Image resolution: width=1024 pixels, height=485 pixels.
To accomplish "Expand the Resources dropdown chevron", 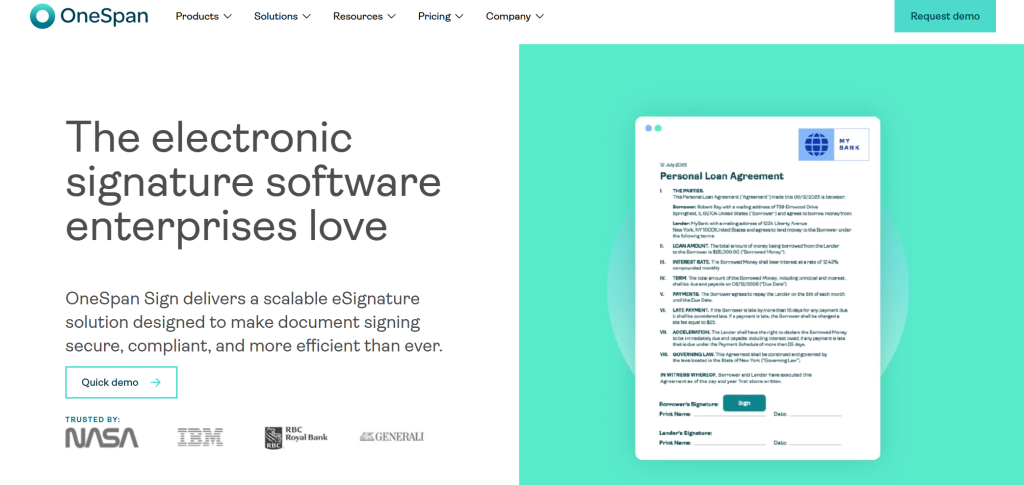I will [391, 16].
